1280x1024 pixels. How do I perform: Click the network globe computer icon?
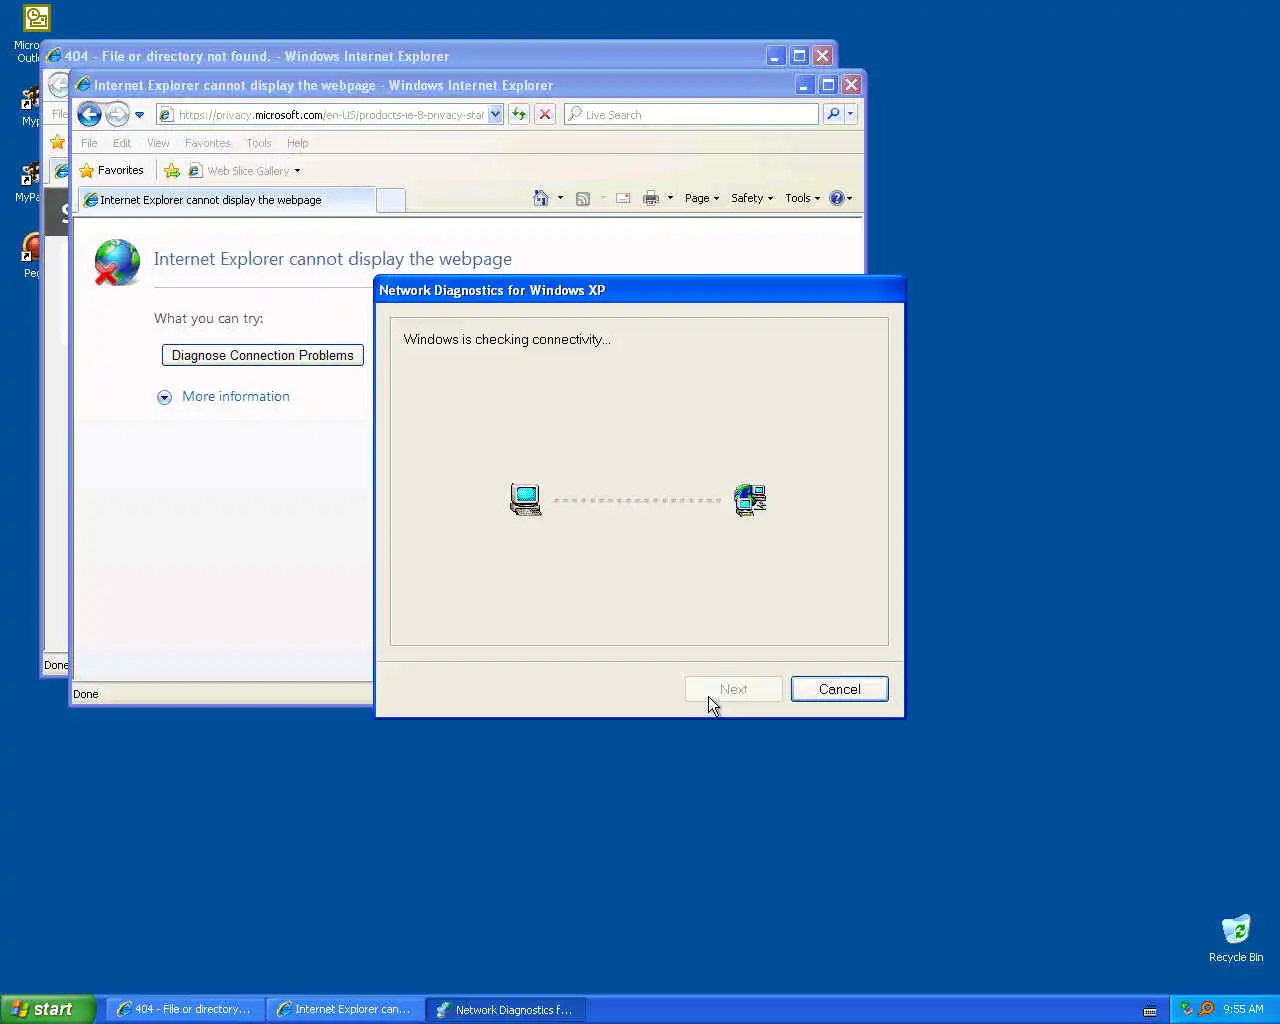tap(750, 499)
